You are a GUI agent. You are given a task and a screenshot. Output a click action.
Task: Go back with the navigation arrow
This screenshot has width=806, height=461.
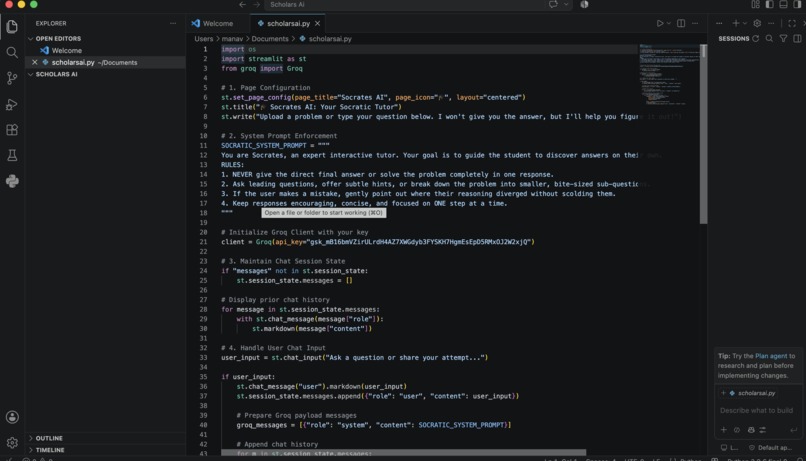(242, 4)
